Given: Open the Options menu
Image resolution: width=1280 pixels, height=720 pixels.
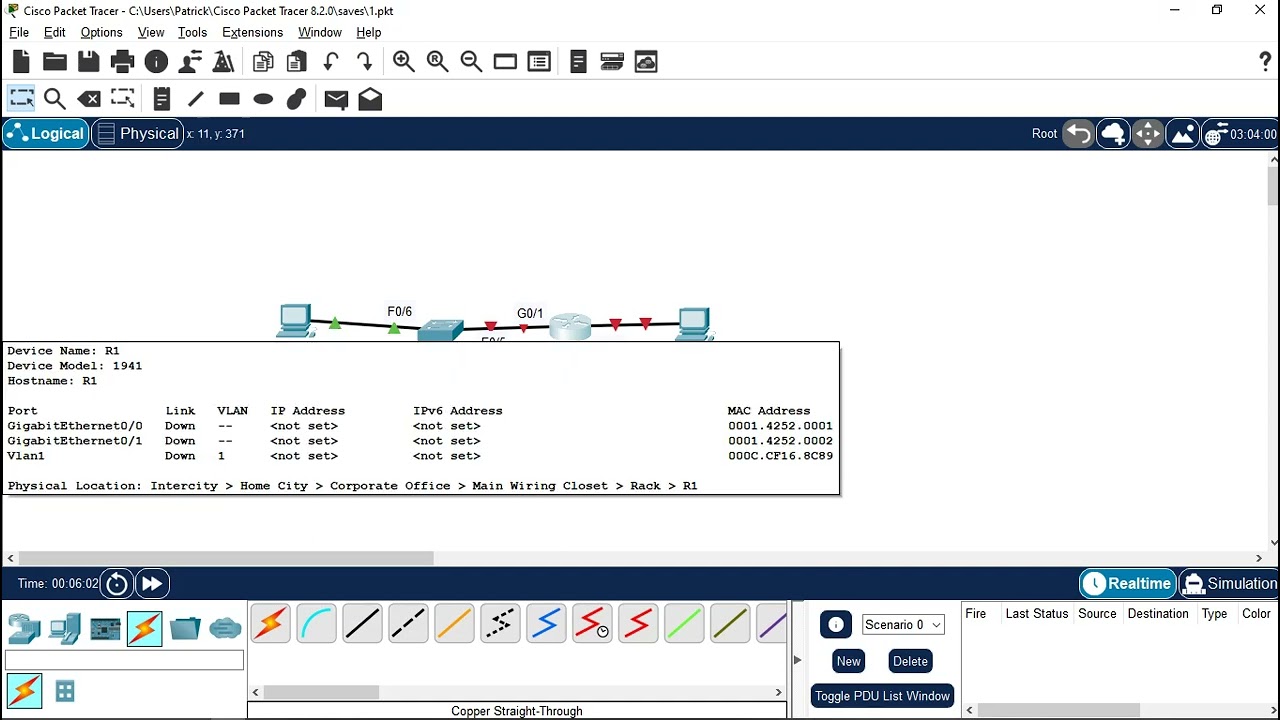Looking at the screenshot, I should pyautogui.click(x=101, y=32).
